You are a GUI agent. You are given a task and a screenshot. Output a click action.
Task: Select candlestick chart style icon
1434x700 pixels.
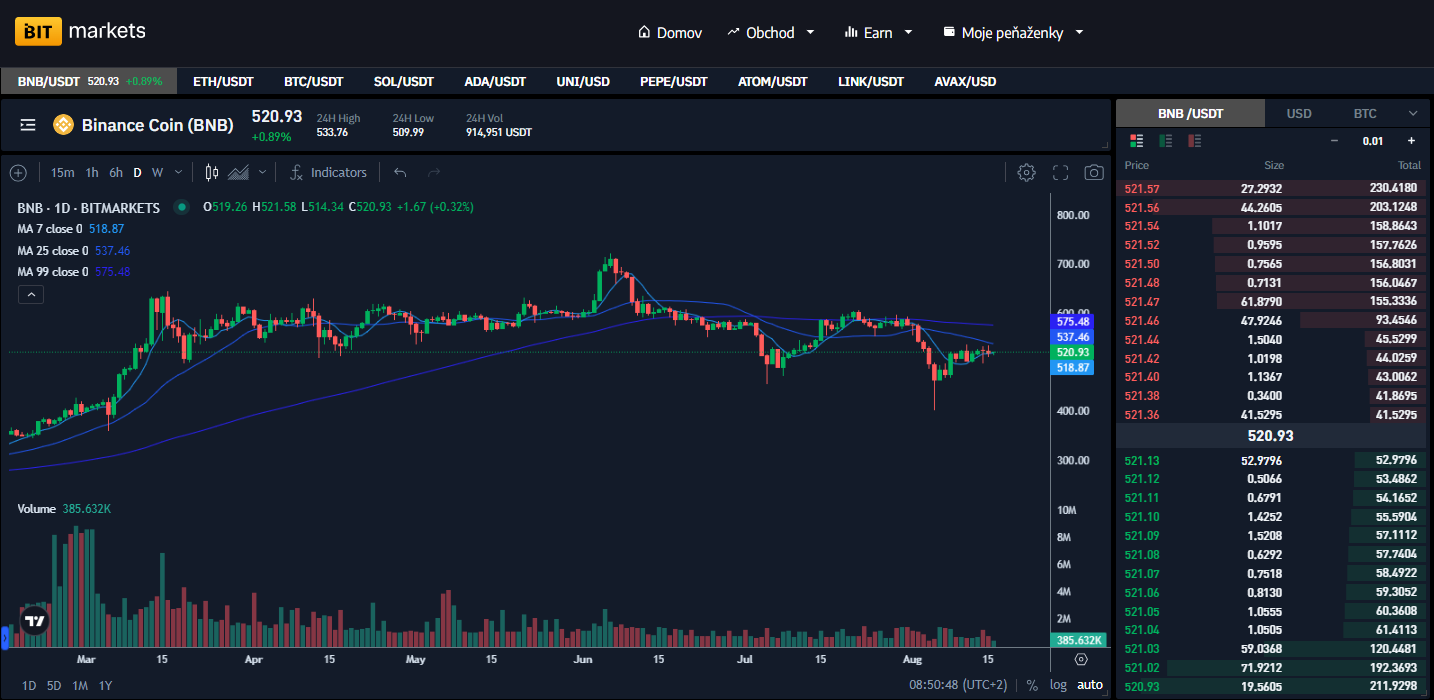[x=211, y=173]
